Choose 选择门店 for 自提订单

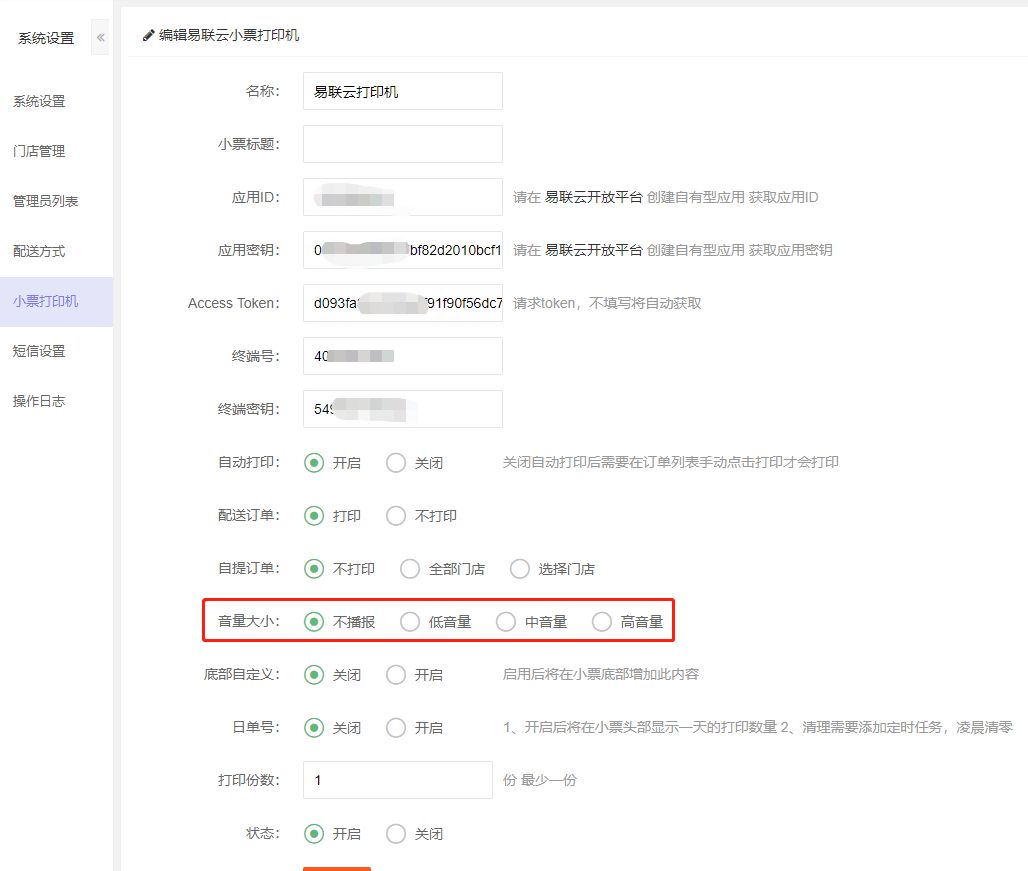click(x=520, y=569)
